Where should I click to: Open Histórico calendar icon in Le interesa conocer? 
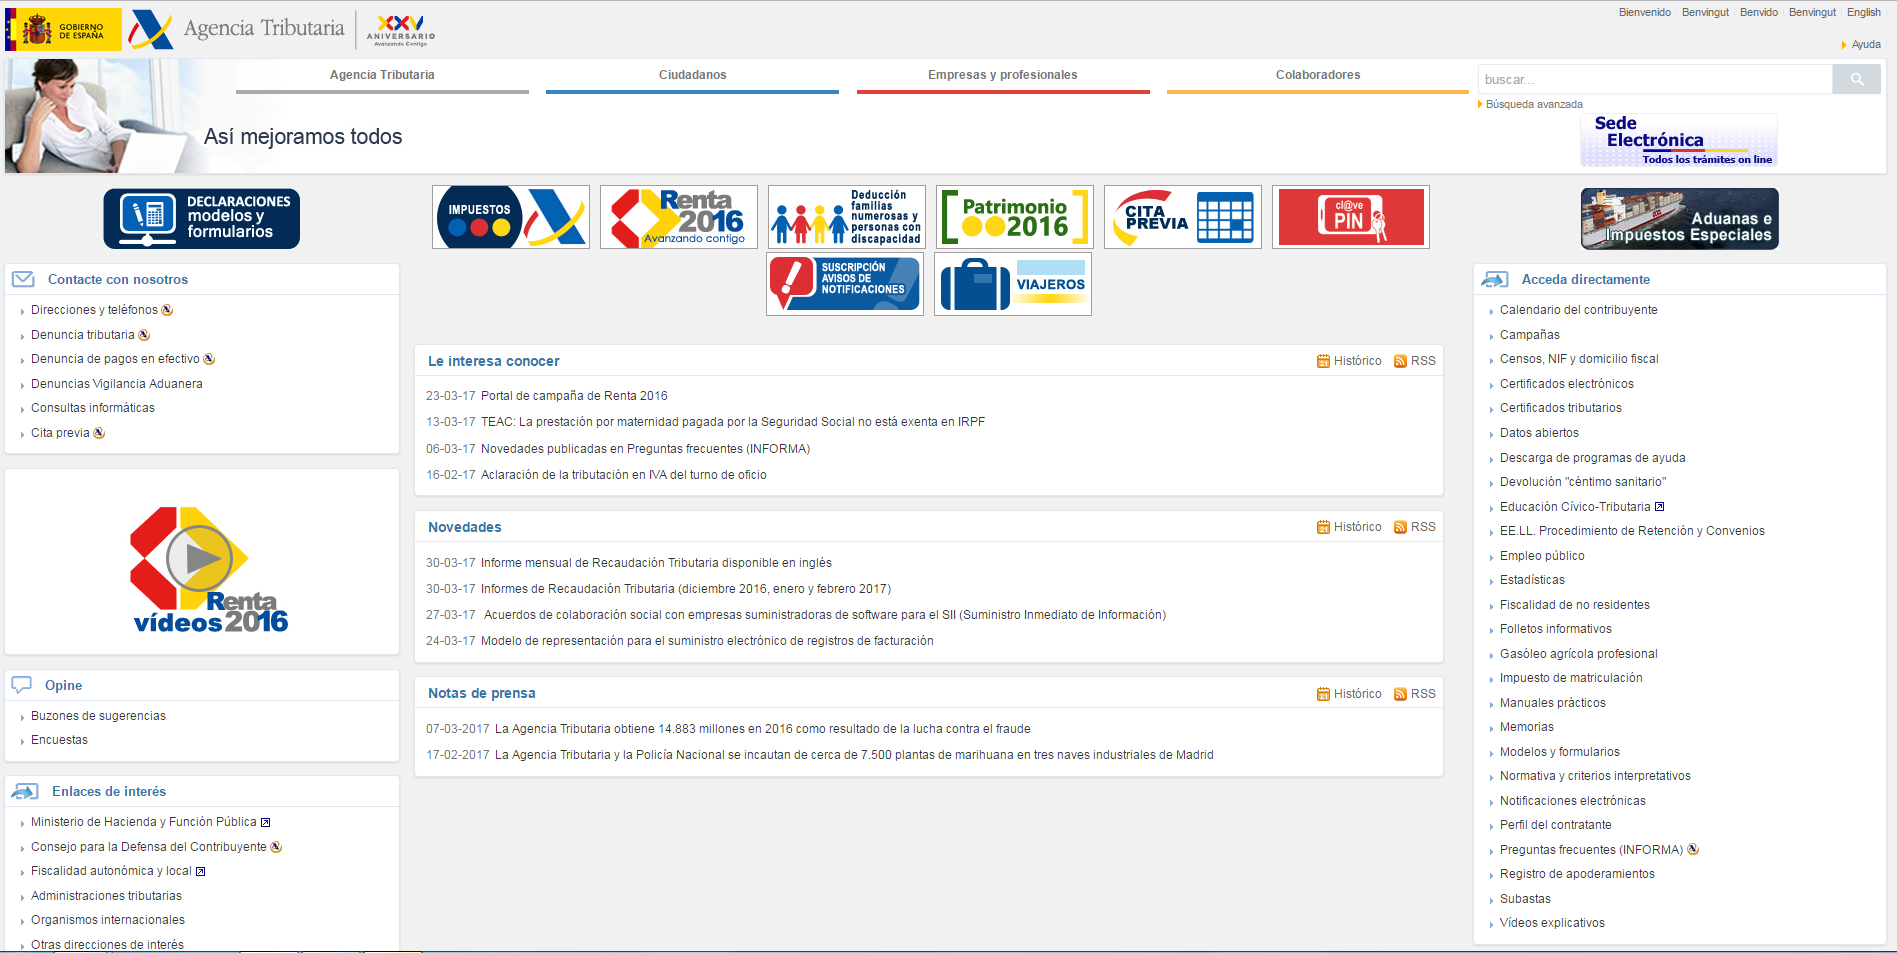tap(1323, 361)
